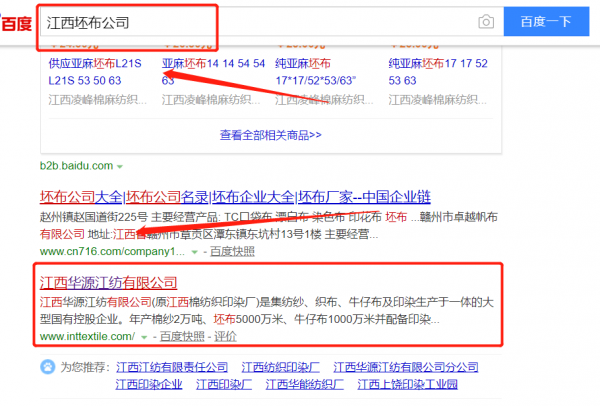Click 评价 link under 江西华源江纺 result
Screen dimensions: 600x406
[225, 337]
